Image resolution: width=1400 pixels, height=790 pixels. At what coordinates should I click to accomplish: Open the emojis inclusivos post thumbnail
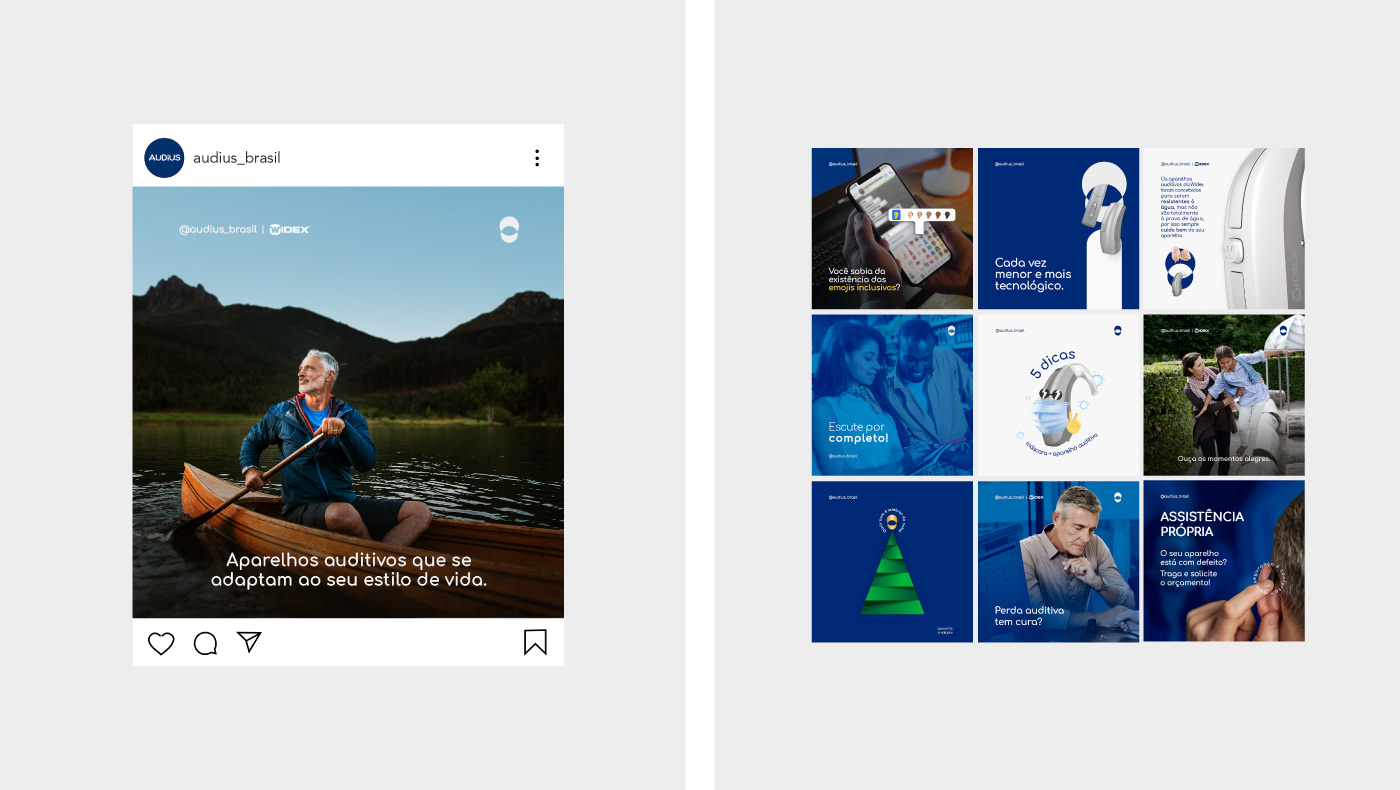click(x=892, y=228)
